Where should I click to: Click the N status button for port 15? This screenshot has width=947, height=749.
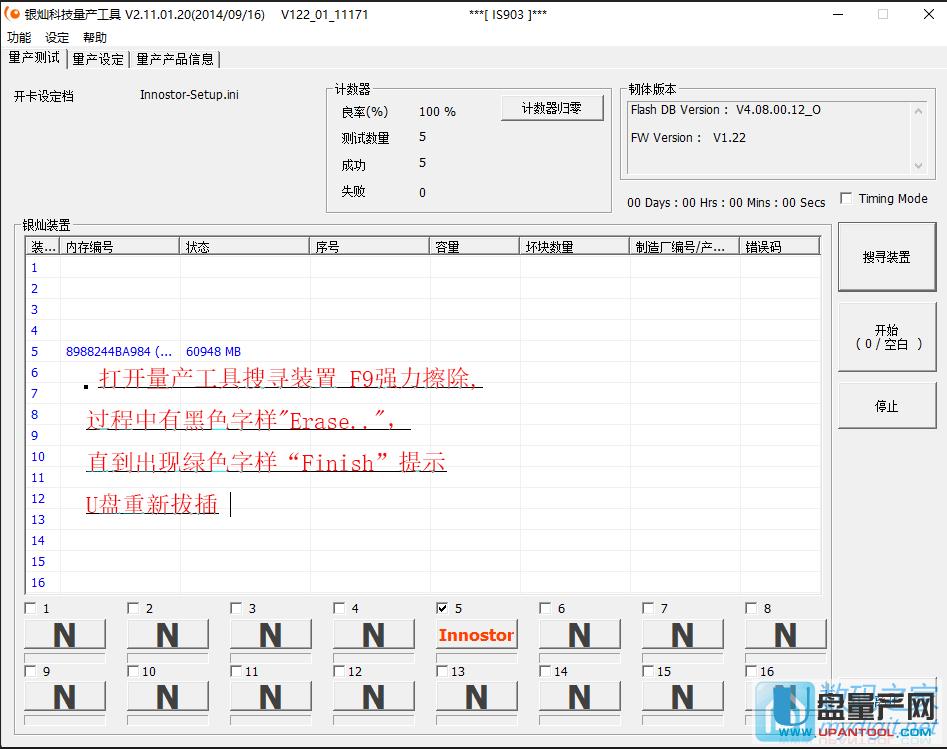[682, 696]
